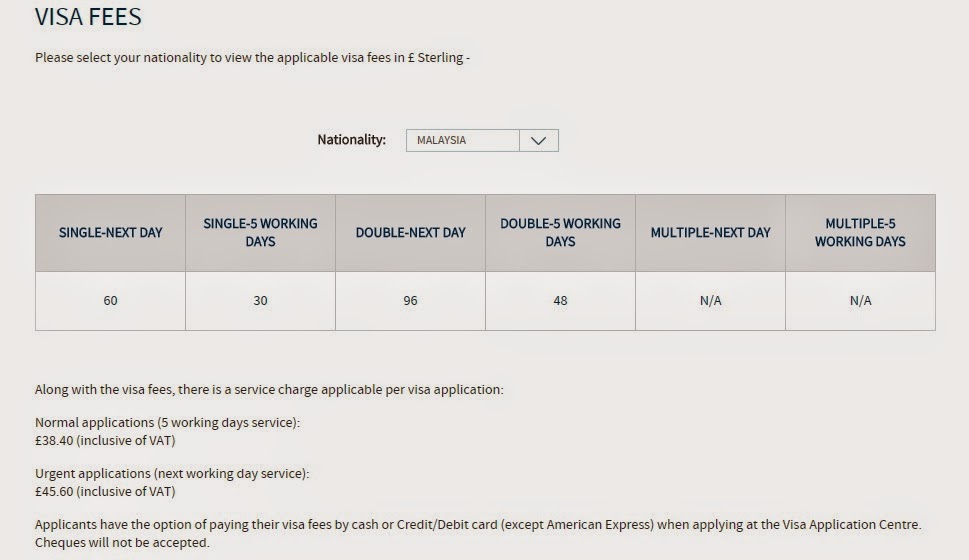Screen dimensions: 969x560
Task: Click the N/A cell under MULTIPLE-NEXT DAY
Action: point(711,301)
